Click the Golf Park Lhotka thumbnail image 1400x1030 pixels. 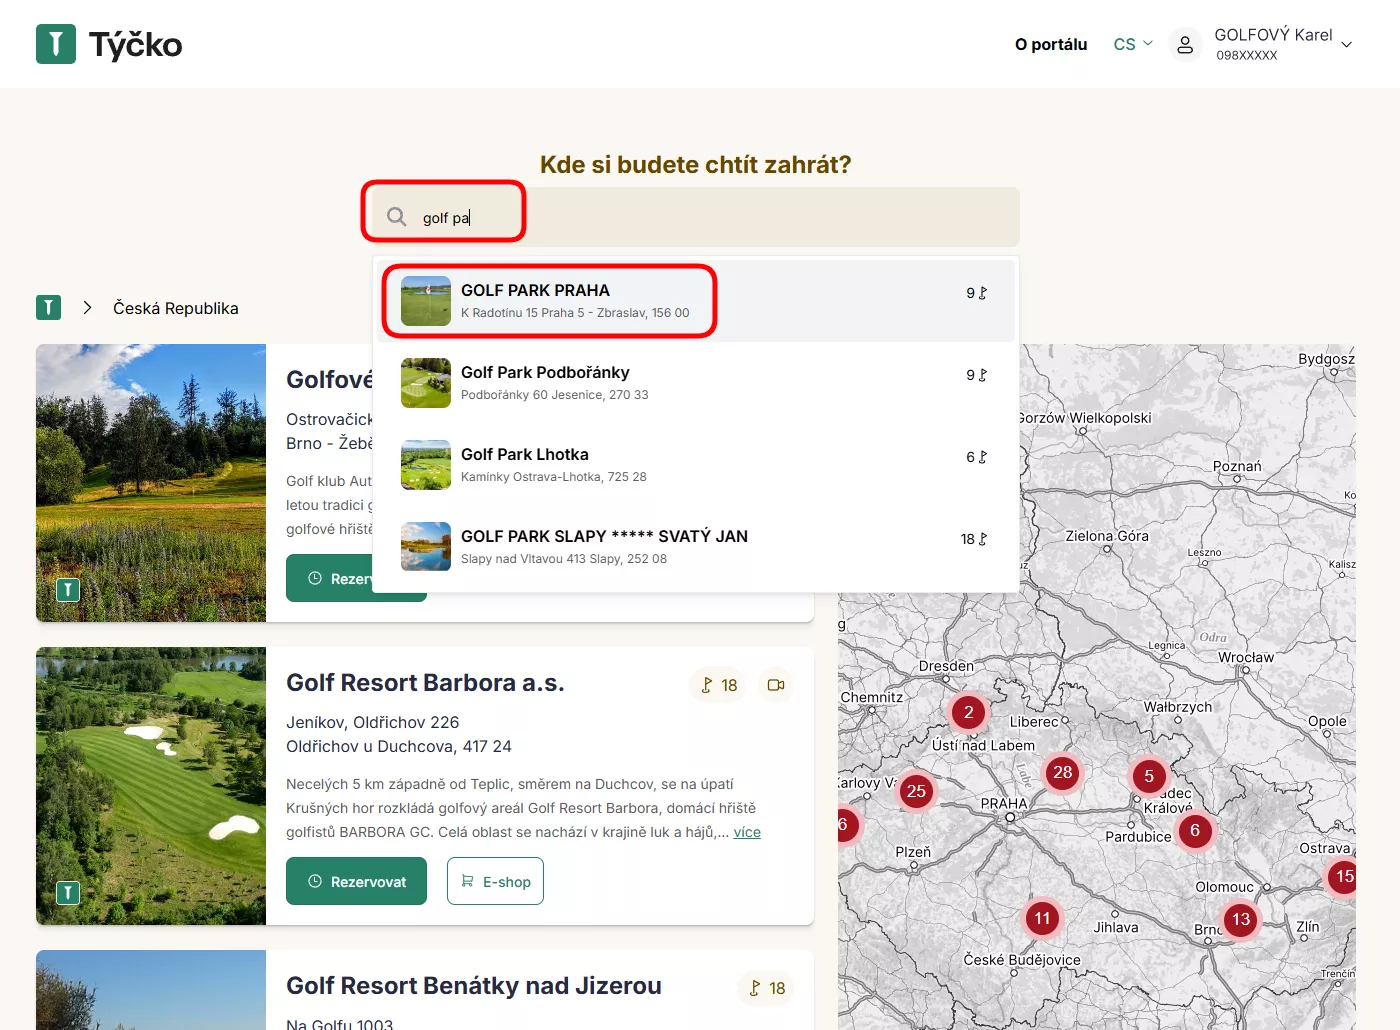pyautogui.click(x=426, y=465)
